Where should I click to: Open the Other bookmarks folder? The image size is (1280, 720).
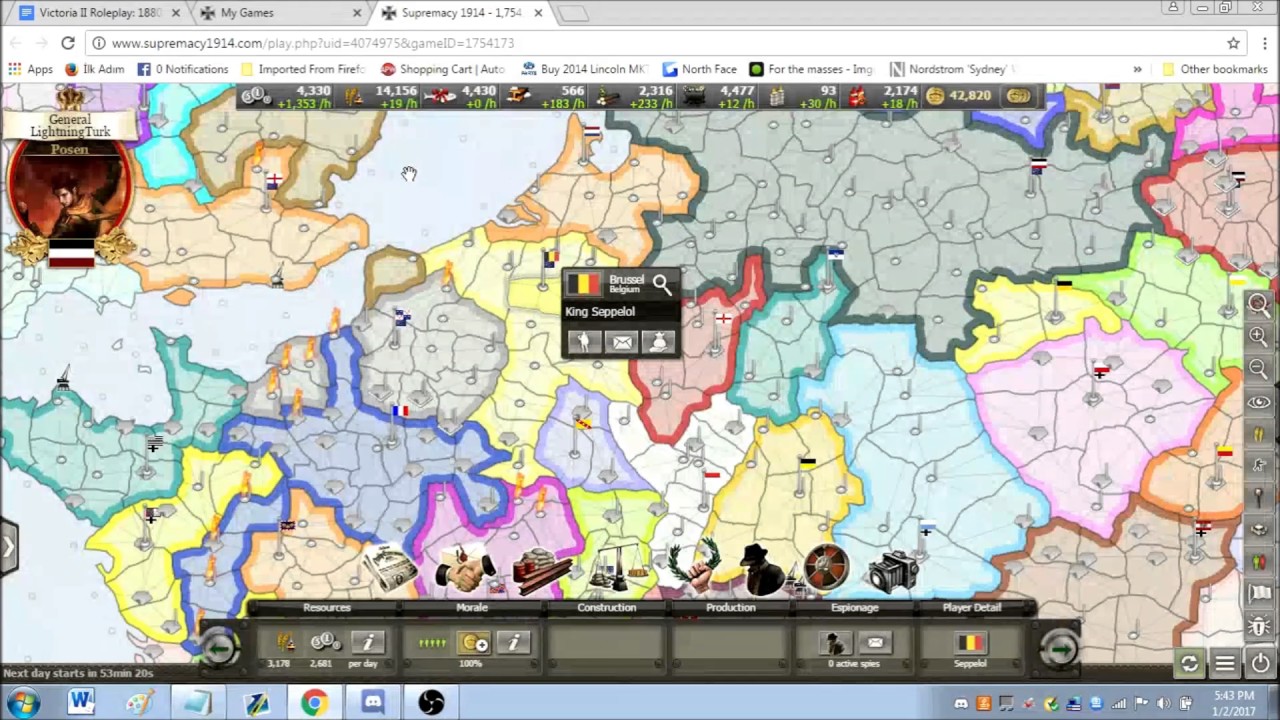pyautogui.click(x=1214, y=69)
